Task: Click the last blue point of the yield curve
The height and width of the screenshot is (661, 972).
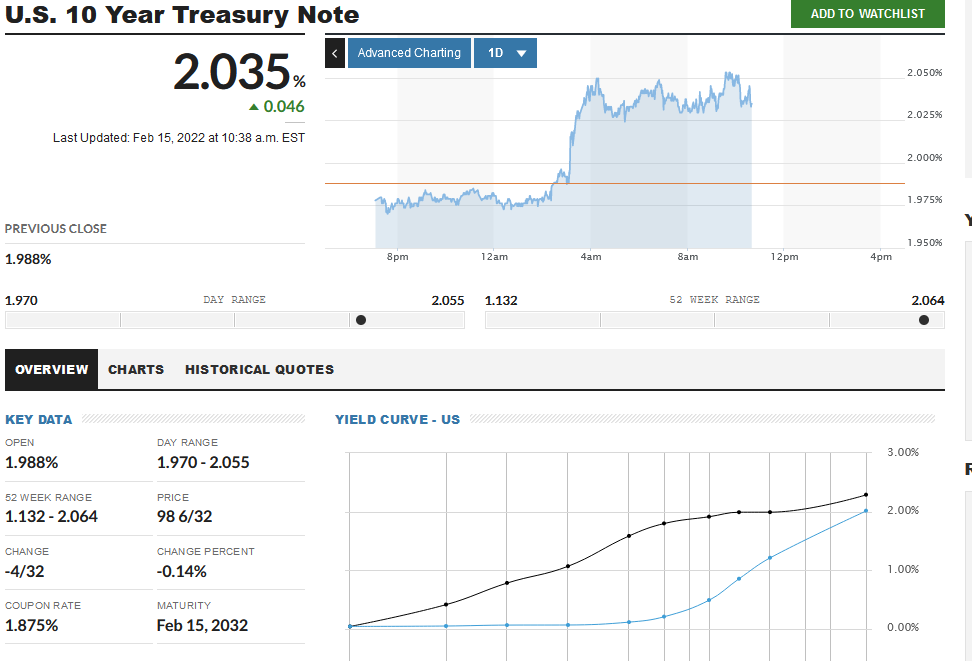Action: [x=866, y=511]
